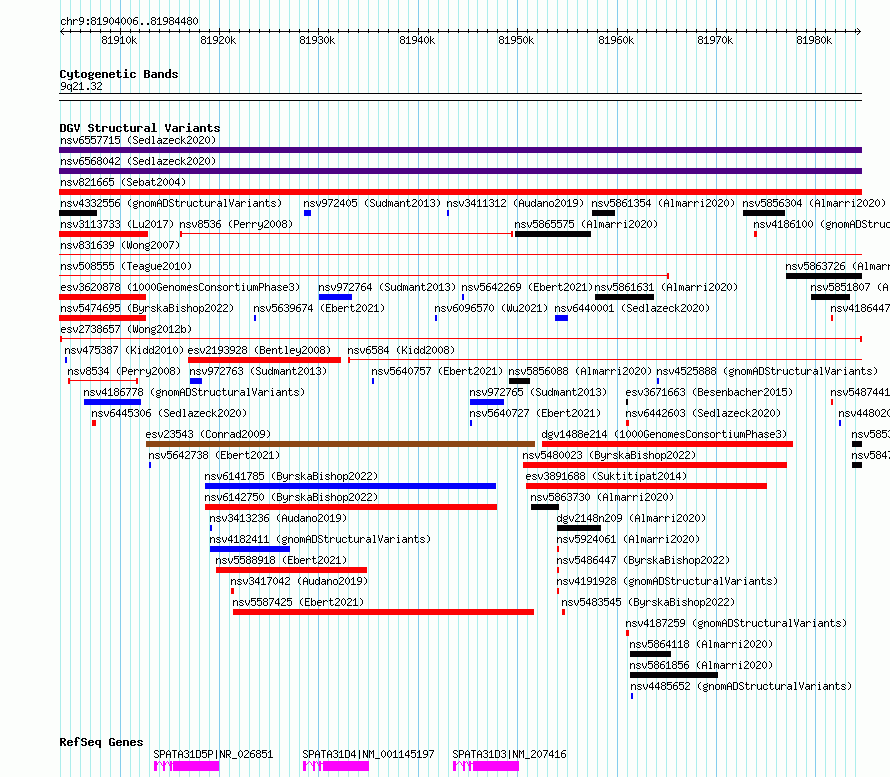Select nsv8534 (Perry2008) variant label
Screen dimensions: 890x777
click(124, 371)
